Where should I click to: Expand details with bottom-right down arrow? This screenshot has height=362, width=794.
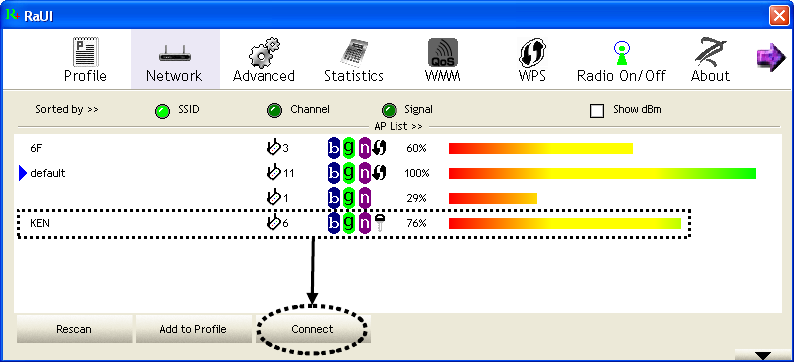(x=763, y=355)
